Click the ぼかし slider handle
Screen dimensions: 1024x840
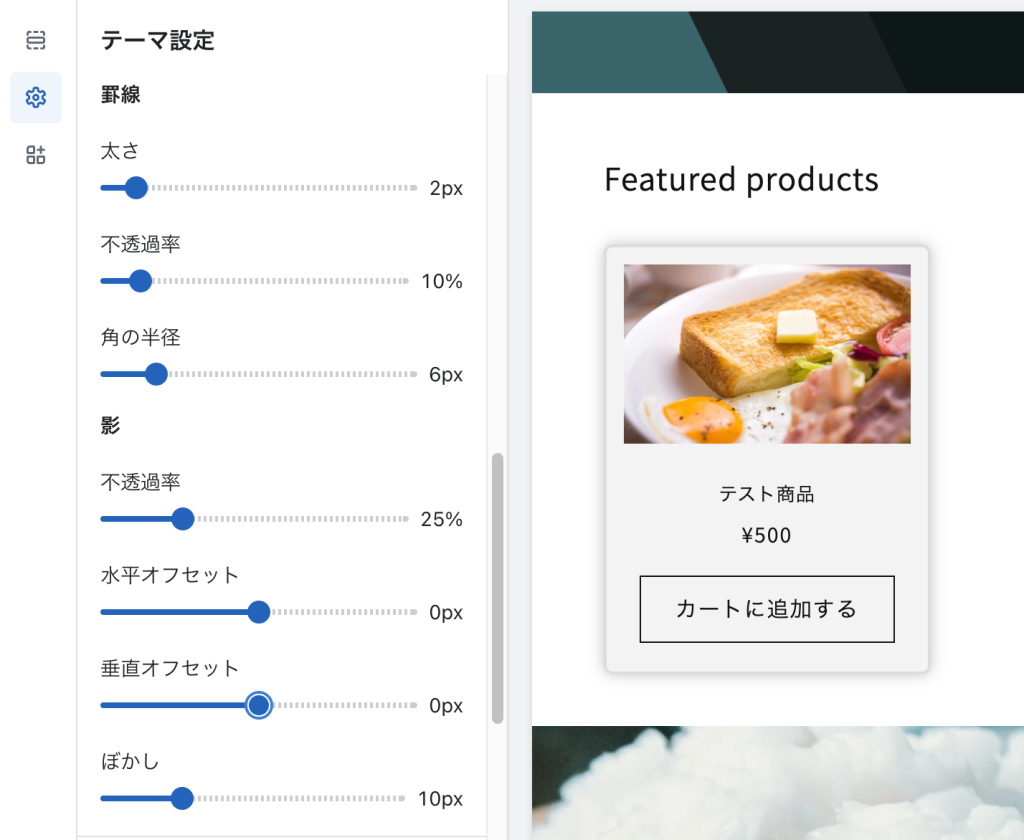pyautogui.click(x=181, y=799)
